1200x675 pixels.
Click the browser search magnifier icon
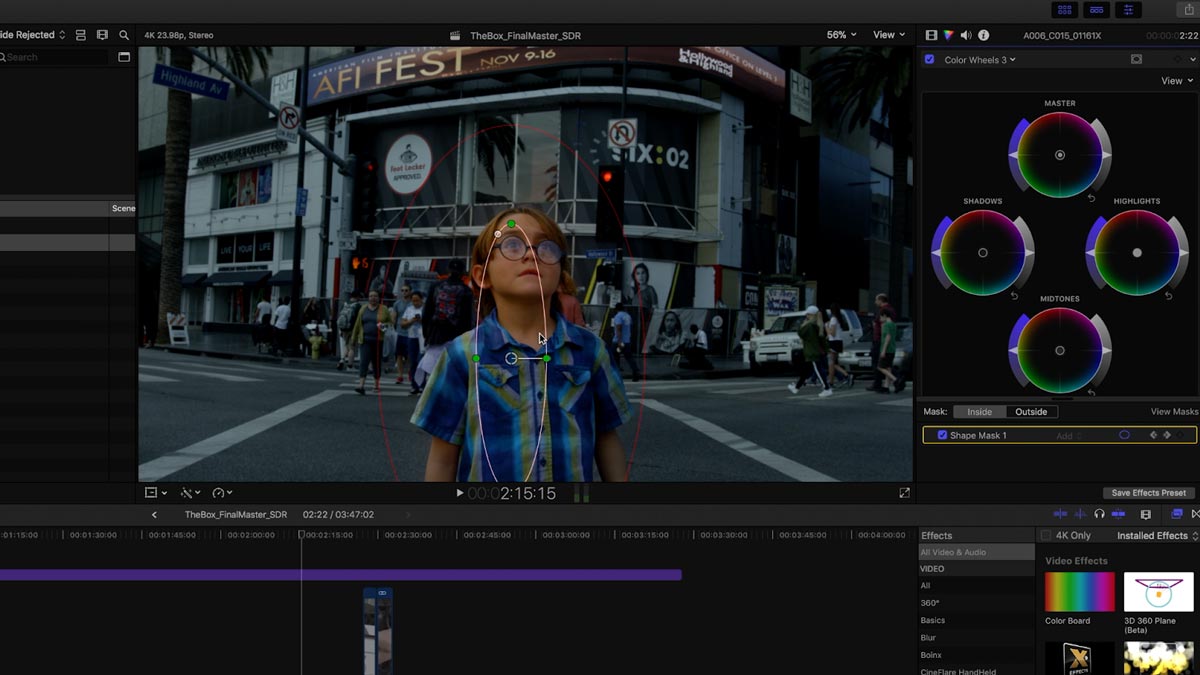[x=124, y=35]
